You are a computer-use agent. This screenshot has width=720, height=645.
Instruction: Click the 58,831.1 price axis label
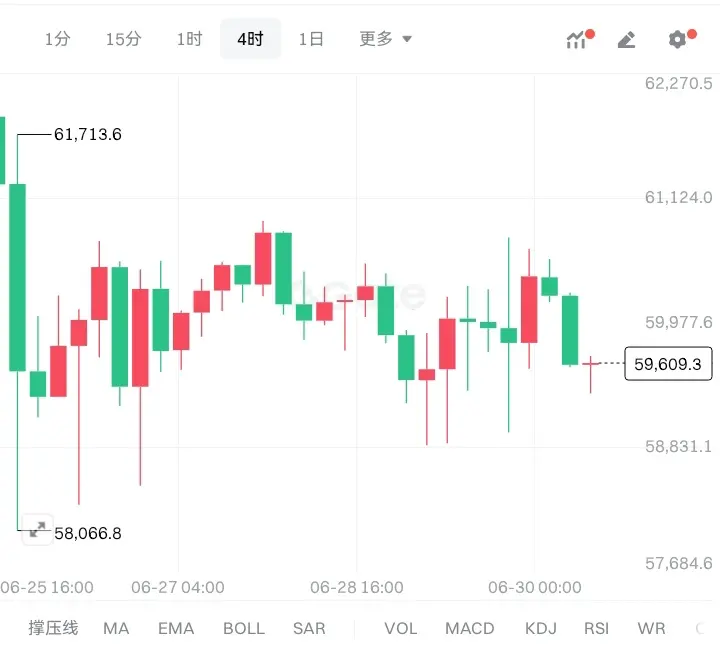pos(678,446)
